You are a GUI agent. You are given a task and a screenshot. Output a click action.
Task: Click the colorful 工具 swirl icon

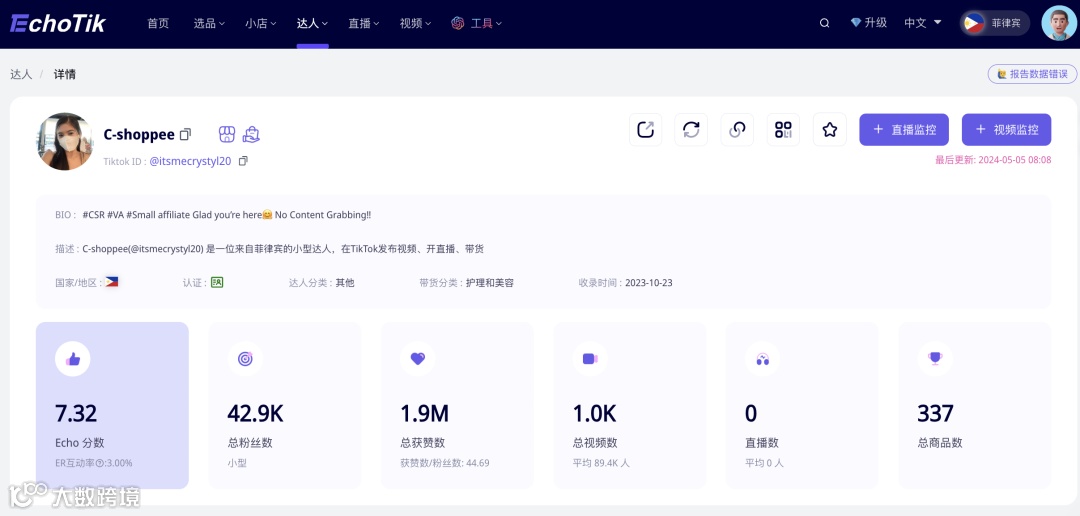click(x=457, y=23)
